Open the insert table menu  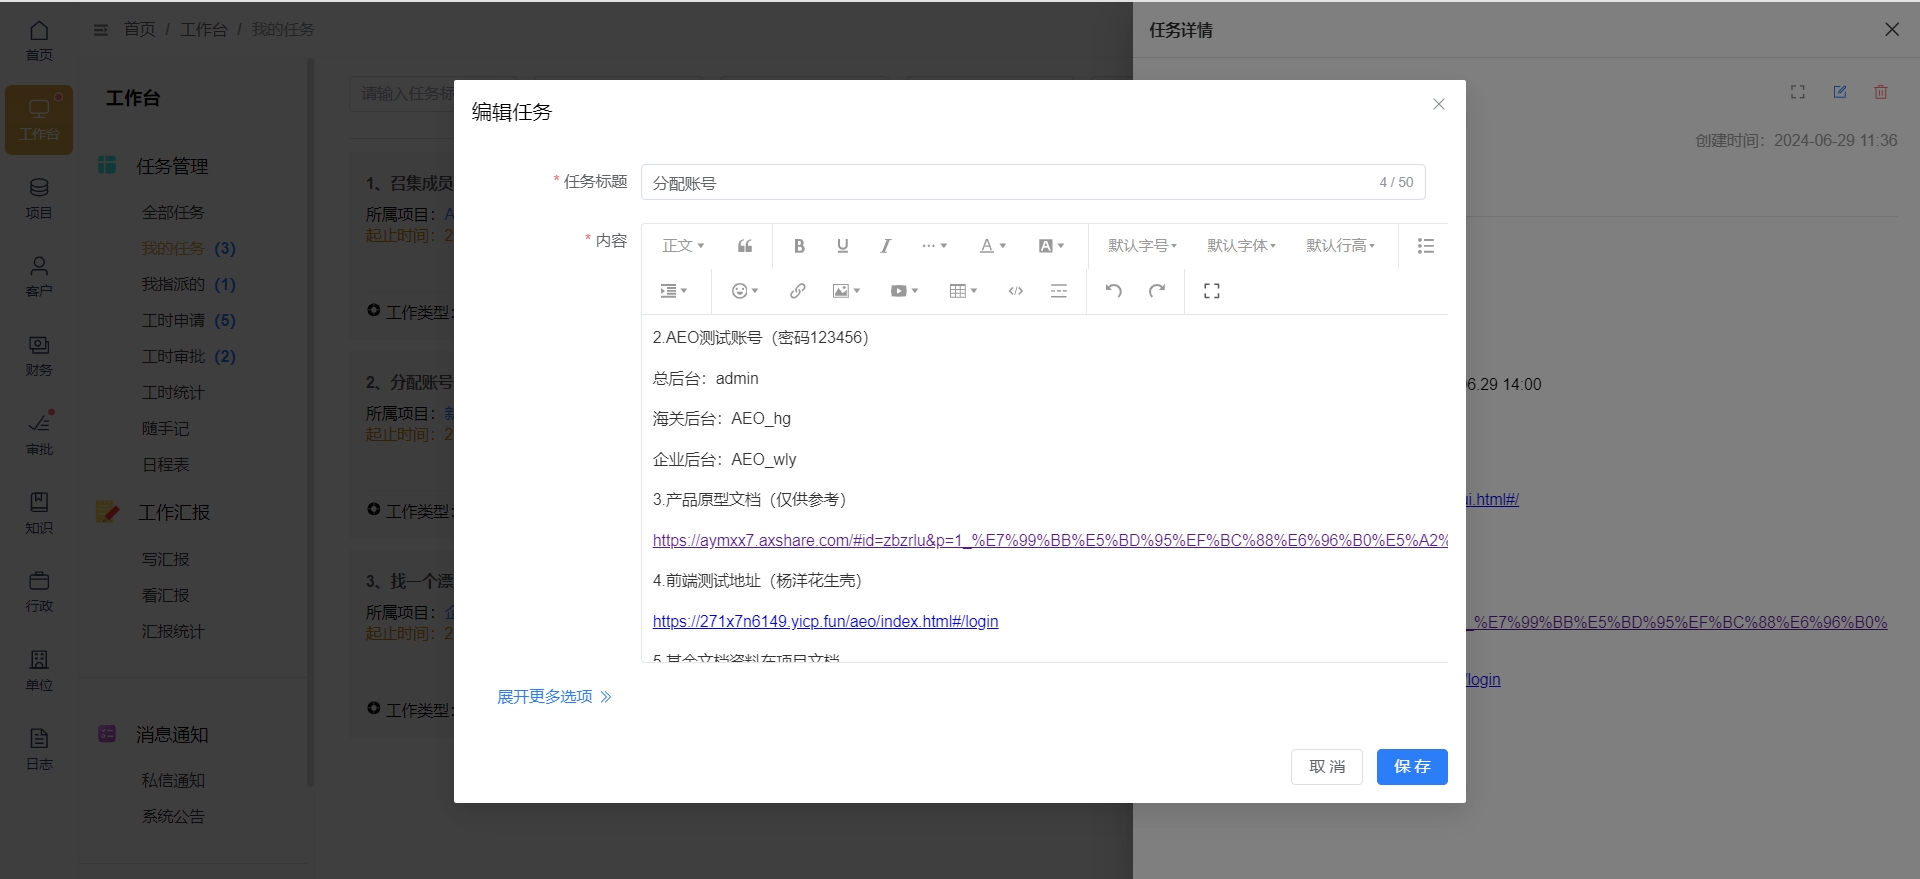963,291
